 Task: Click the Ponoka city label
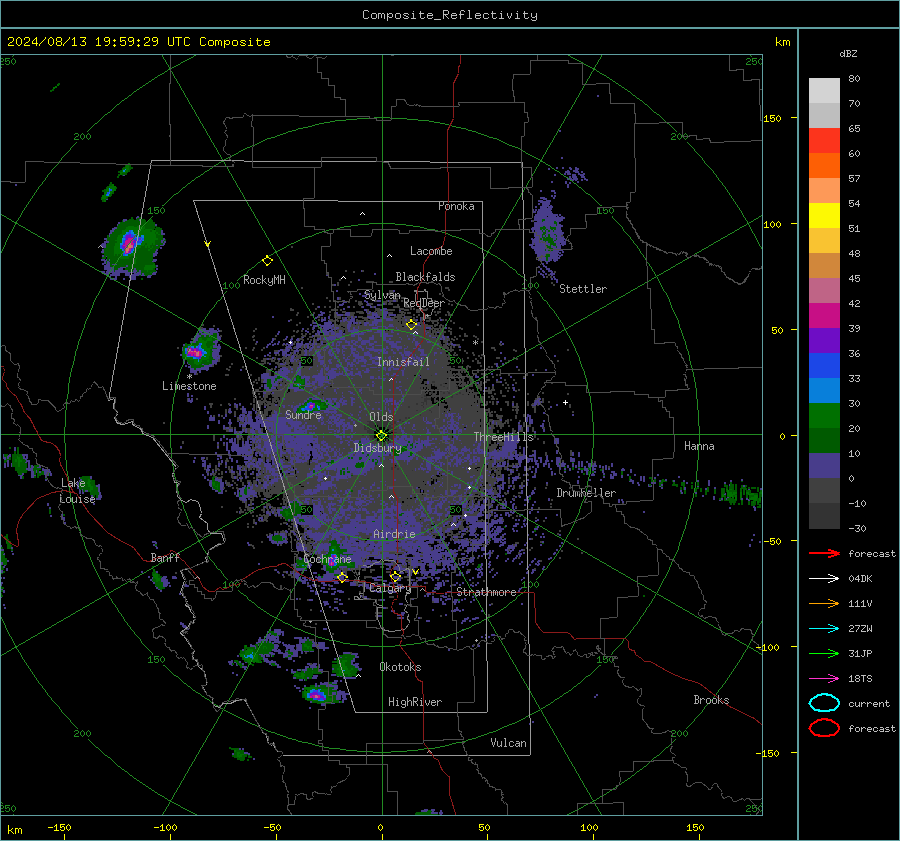(x=456, y=206)
